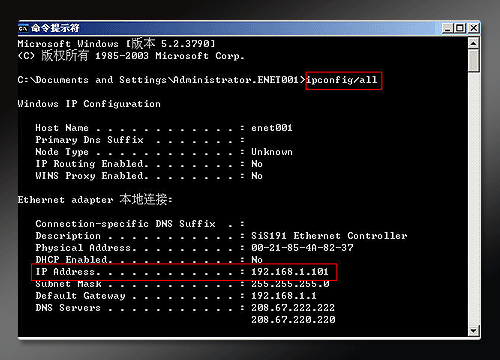Minimize the command prompt window
The image size is (500, 360).
447,28
